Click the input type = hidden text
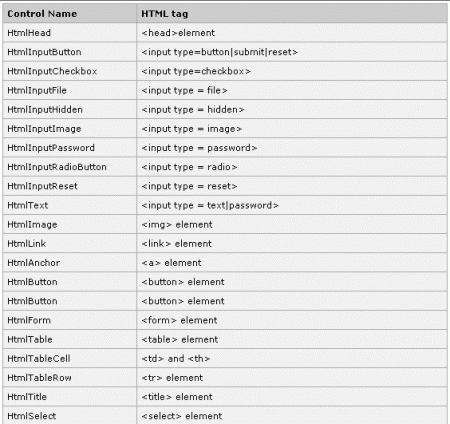This screenshot has height=424, width=450. 193,109
